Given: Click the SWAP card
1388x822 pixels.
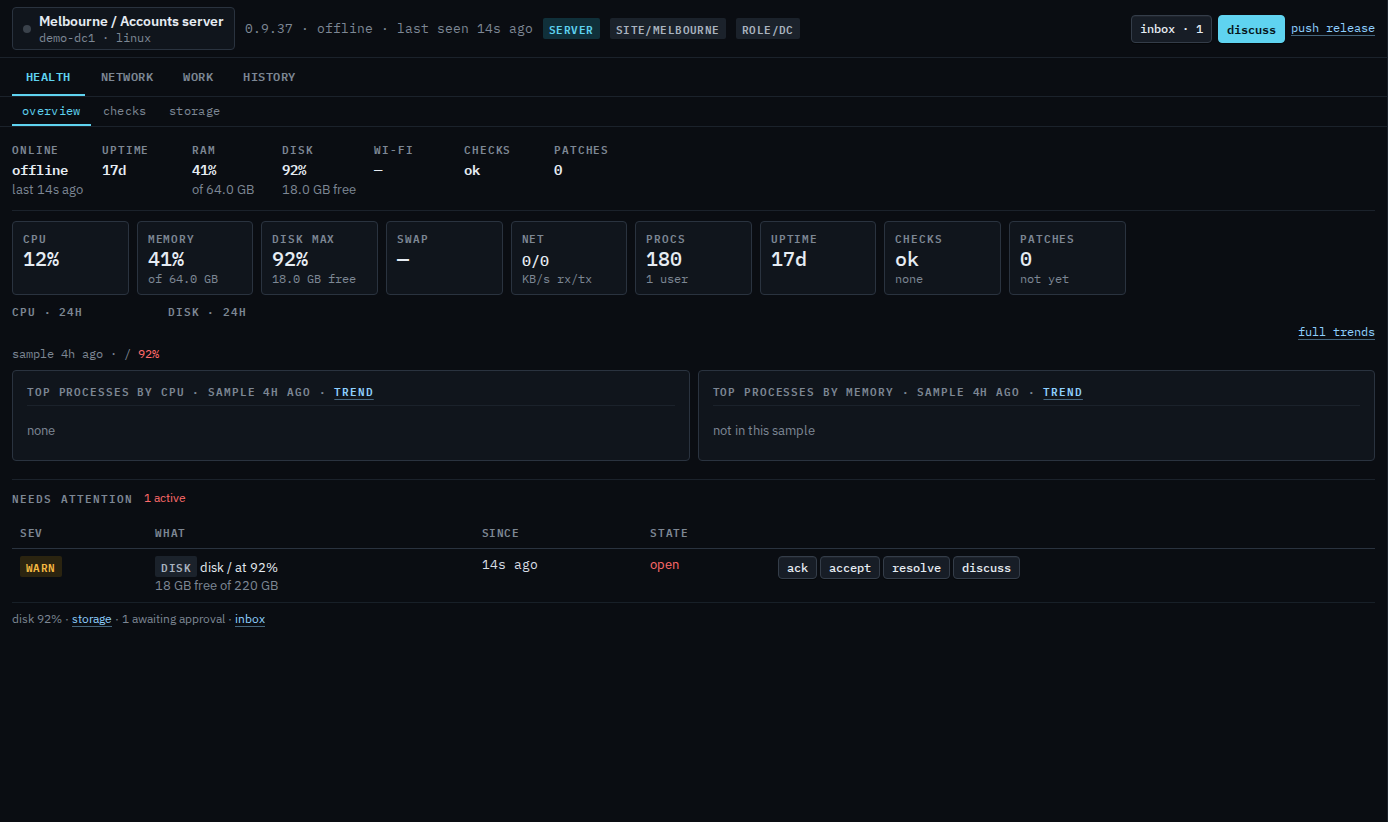Looking at the screenshot, I should pos(444,258).
